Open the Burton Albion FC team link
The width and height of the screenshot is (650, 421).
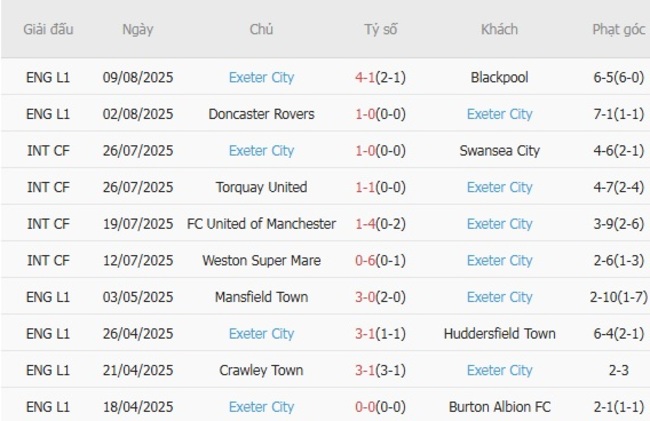(499, 407)
